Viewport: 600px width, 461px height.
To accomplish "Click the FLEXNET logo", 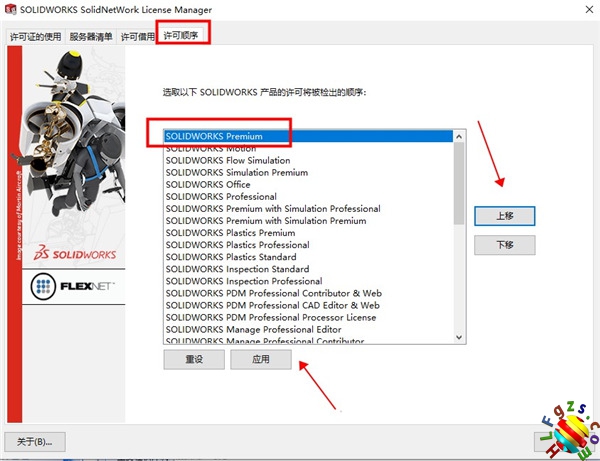I will click(73, 286).
